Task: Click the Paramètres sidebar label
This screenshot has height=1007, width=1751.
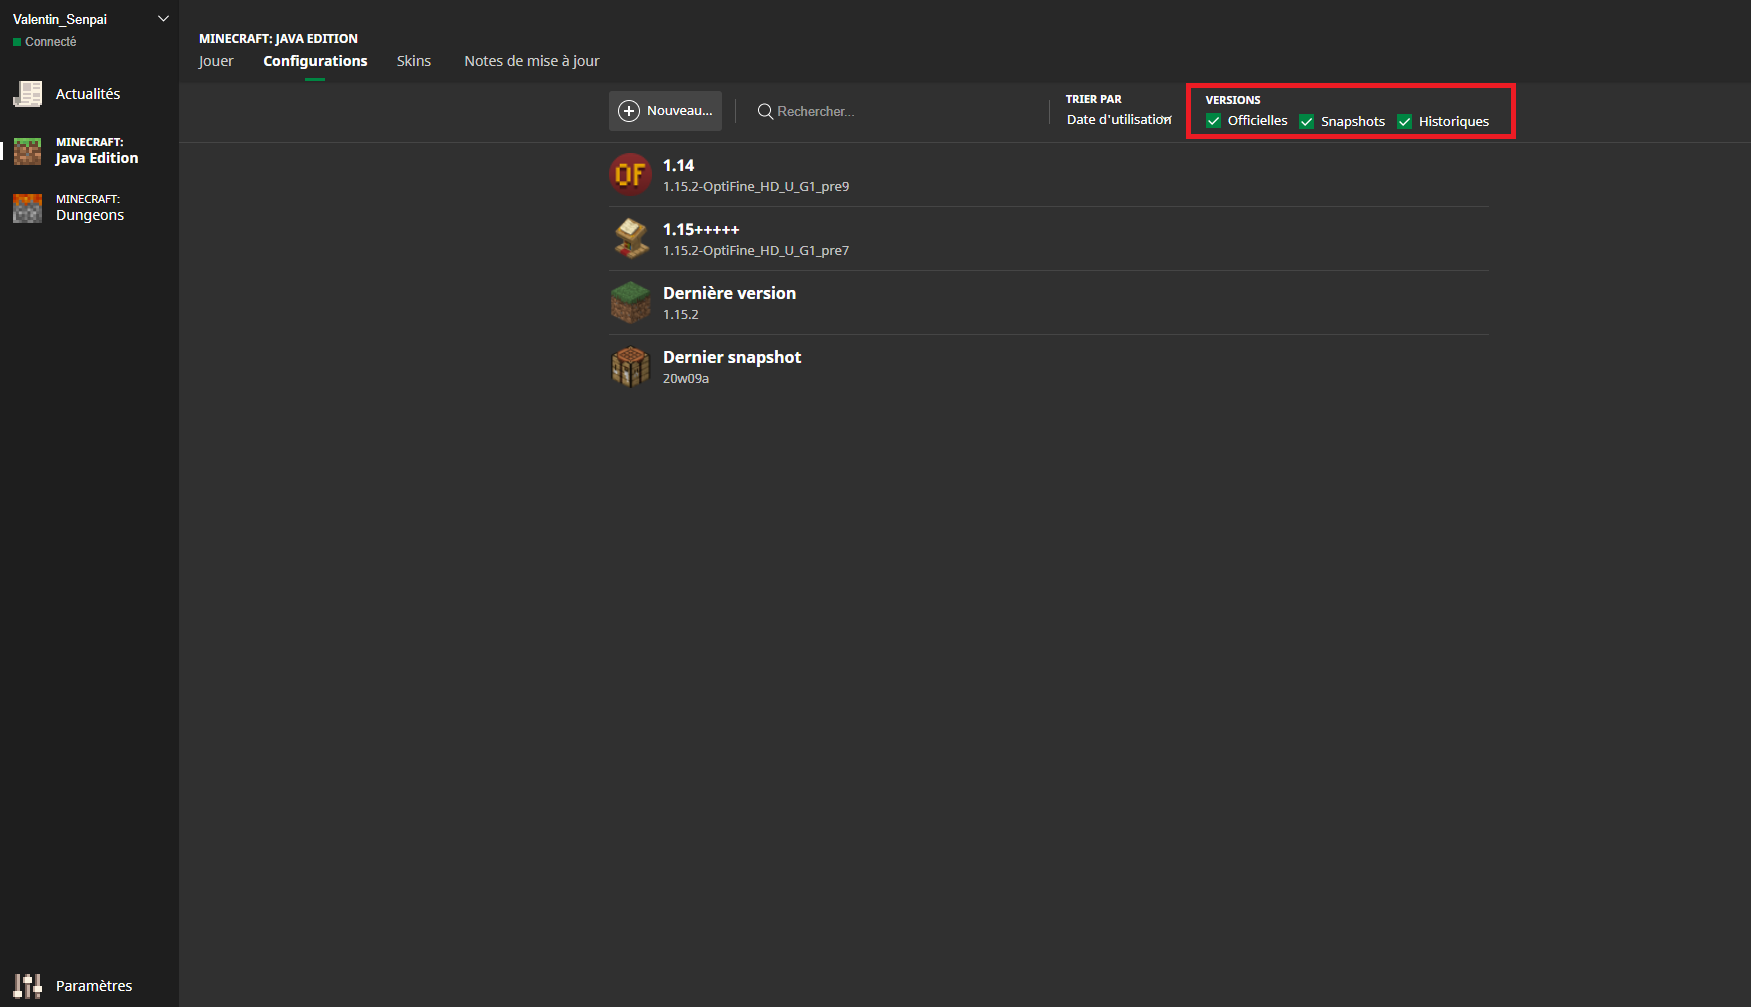Action: (x=94, y=986)
